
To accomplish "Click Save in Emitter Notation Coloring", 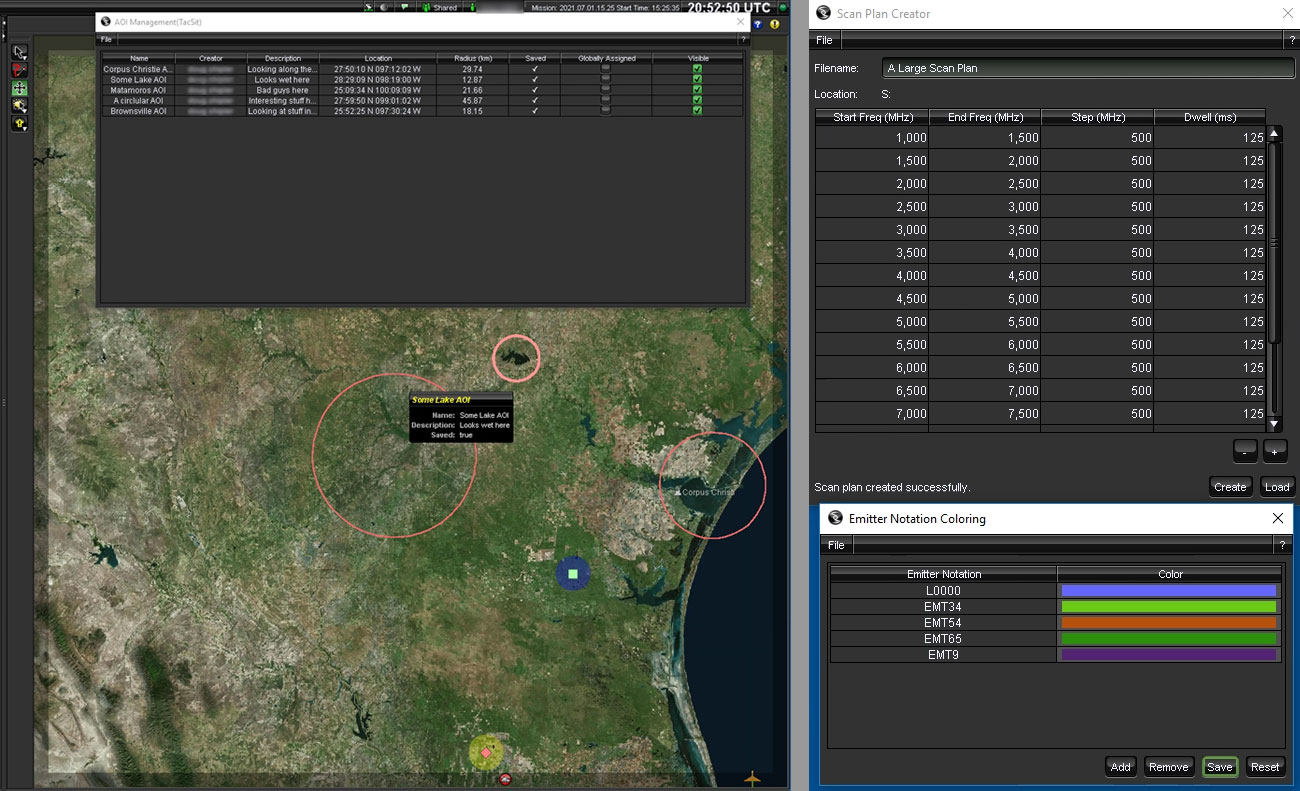I will tap(1220, 767).
